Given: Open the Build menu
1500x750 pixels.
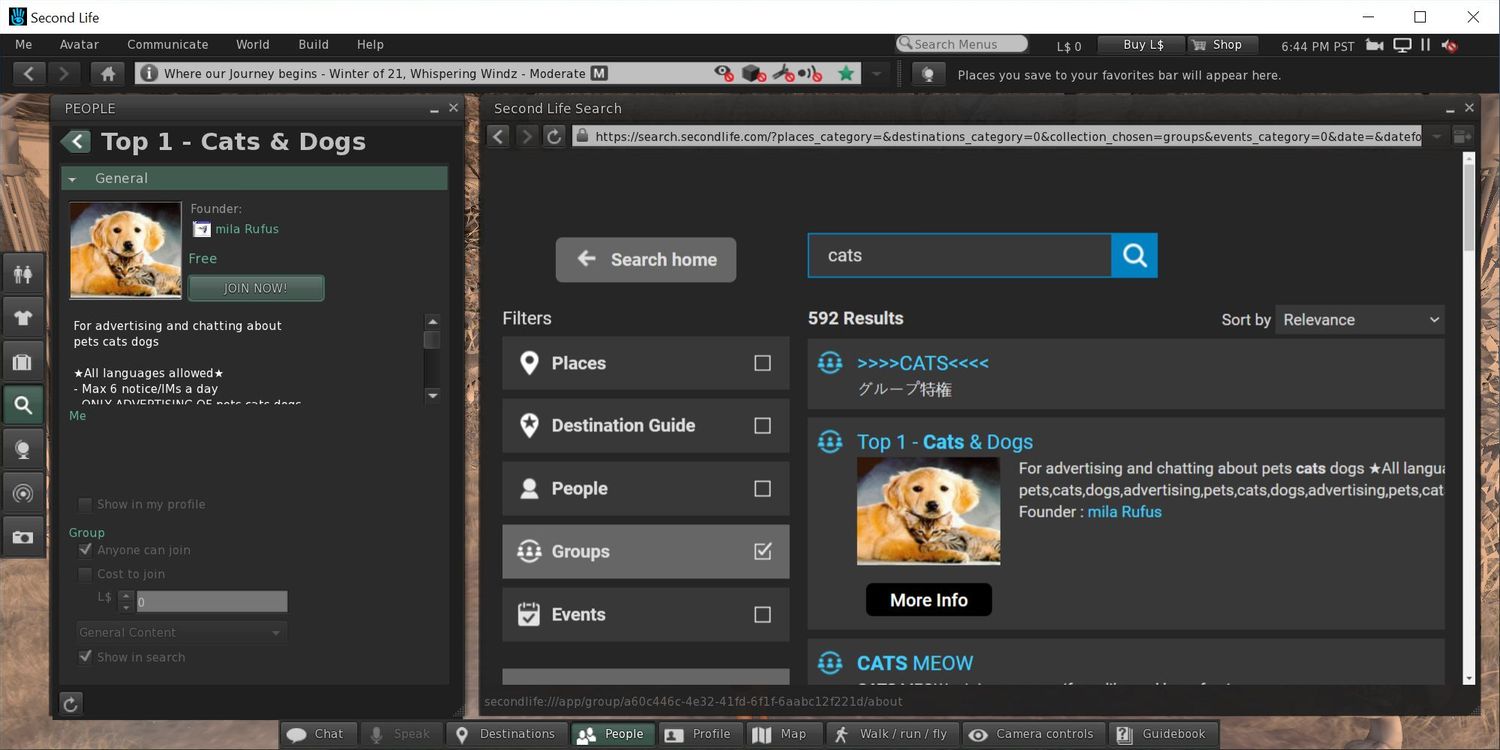Looking at the screenshot, I should click(x=314, y=45).
